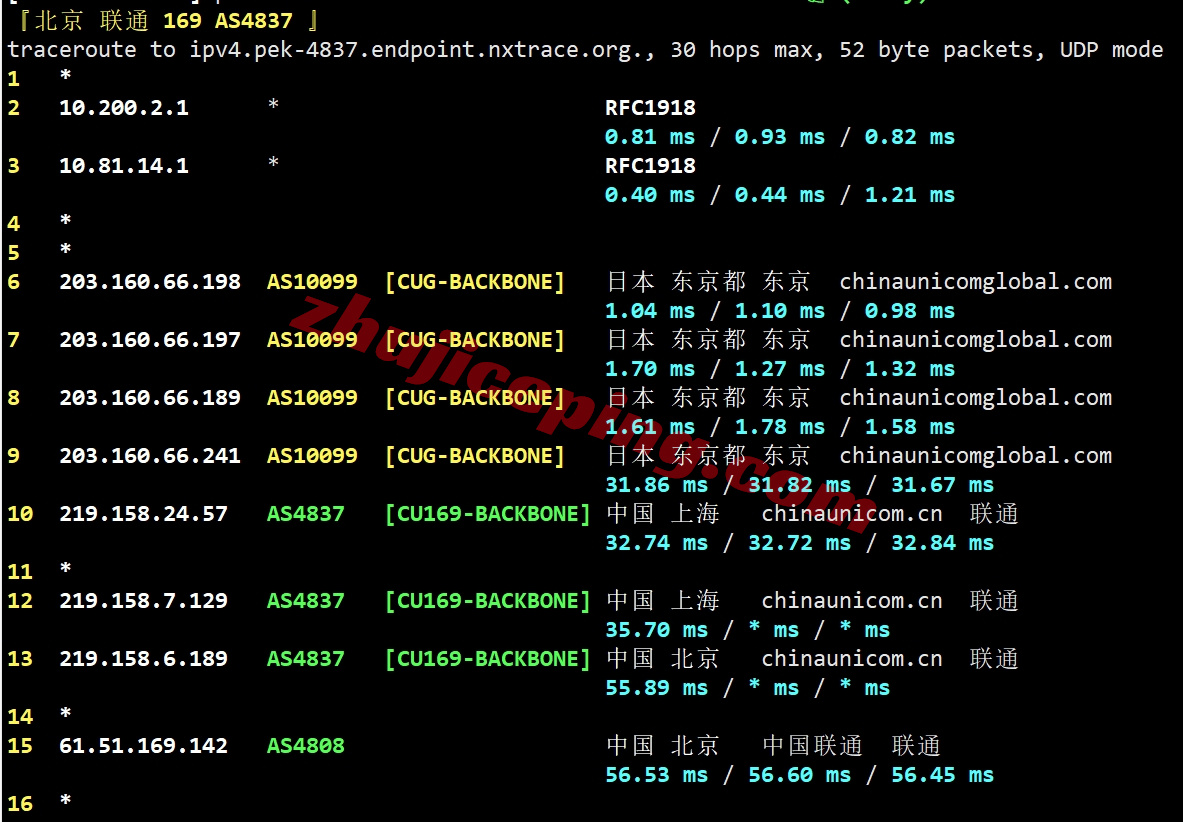Image resolution: width=1183 pixels, height=822 pixels.
Task: Select IP 203.160.66.198 on hop 6
Action: (x=150, y=282)
